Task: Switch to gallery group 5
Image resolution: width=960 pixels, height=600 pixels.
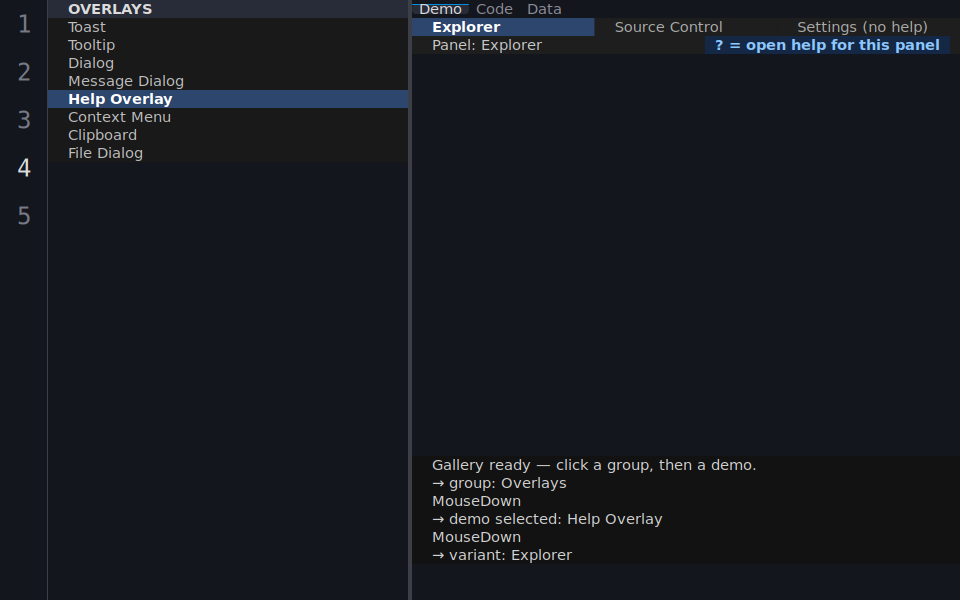Action: point(24,216)
